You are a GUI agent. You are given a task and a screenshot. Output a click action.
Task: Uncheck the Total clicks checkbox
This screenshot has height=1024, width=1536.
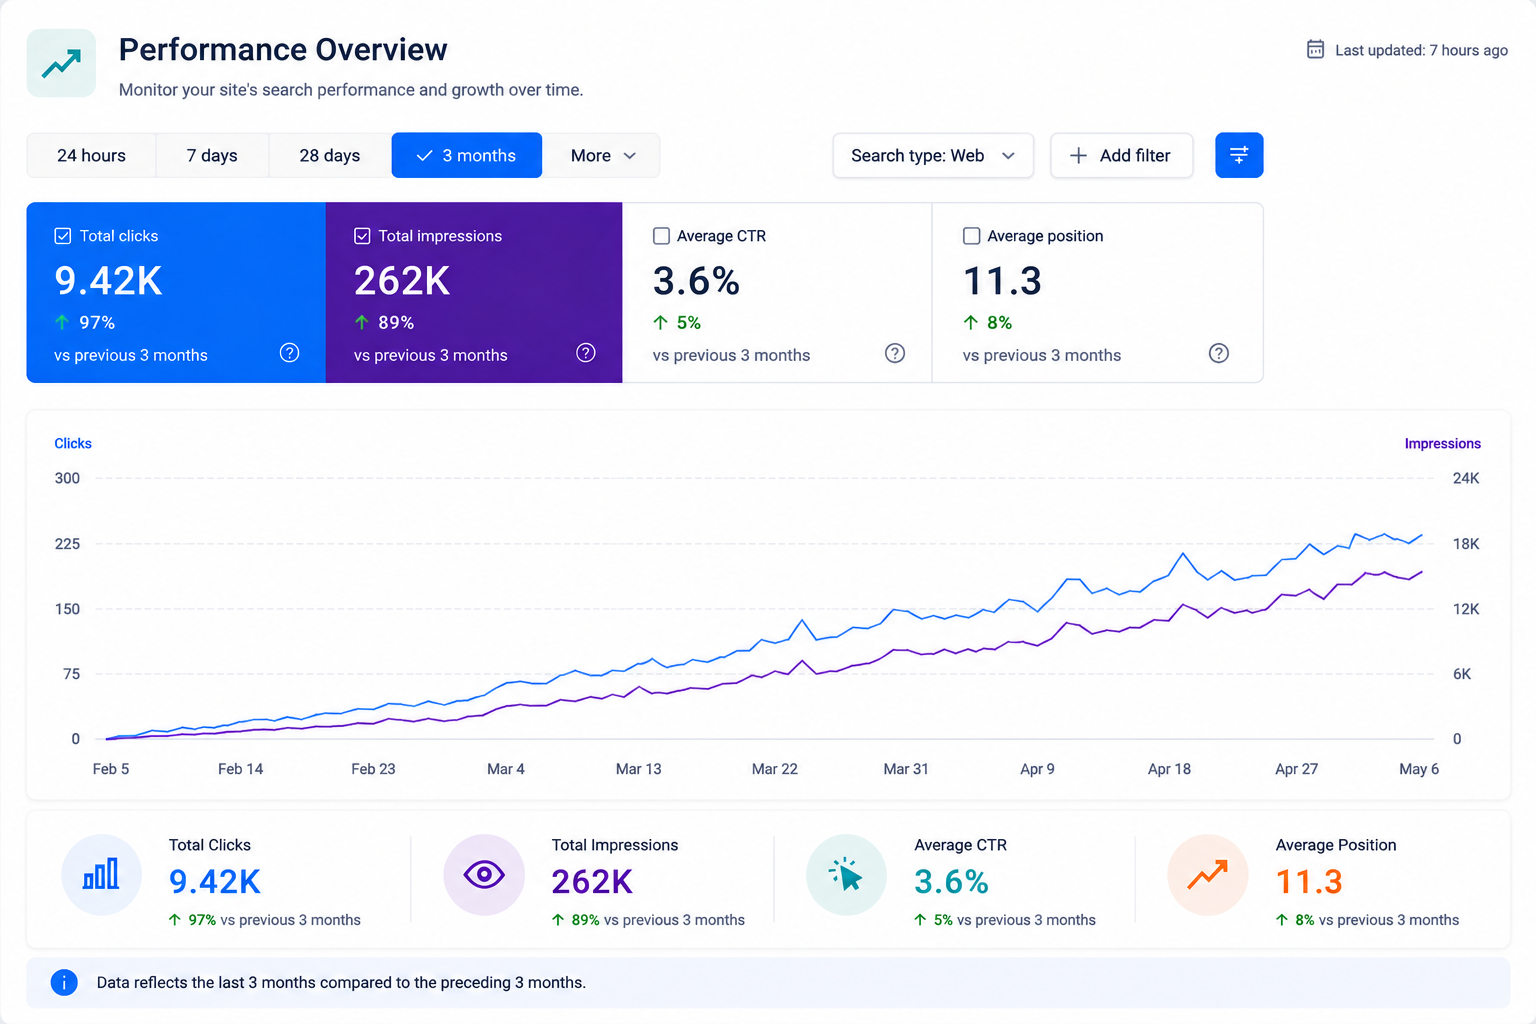tap(62, 236)
